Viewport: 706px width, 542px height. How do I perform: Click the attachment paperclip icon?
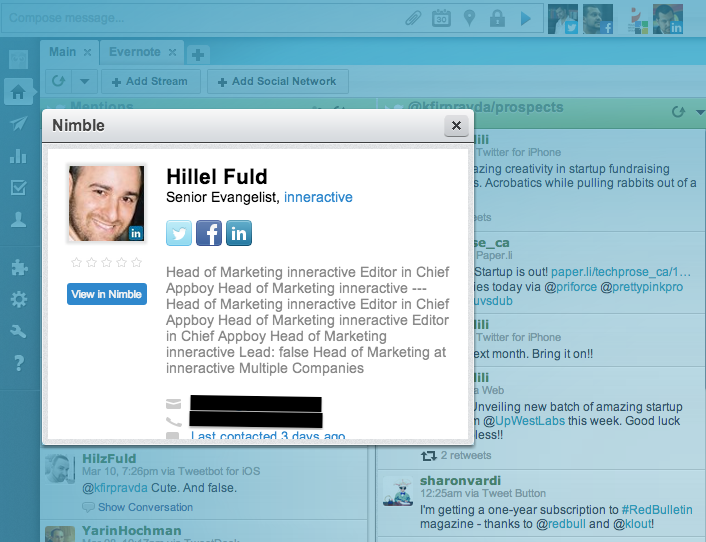[413, 18]
